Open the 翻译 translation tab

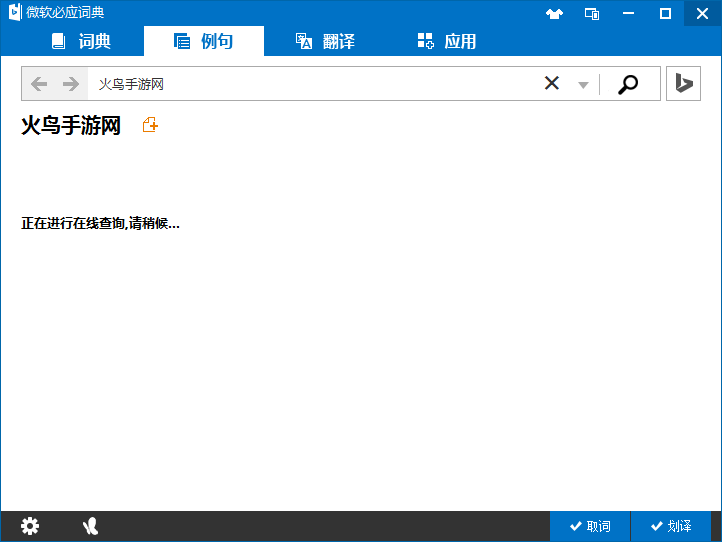tap(325, 41)
